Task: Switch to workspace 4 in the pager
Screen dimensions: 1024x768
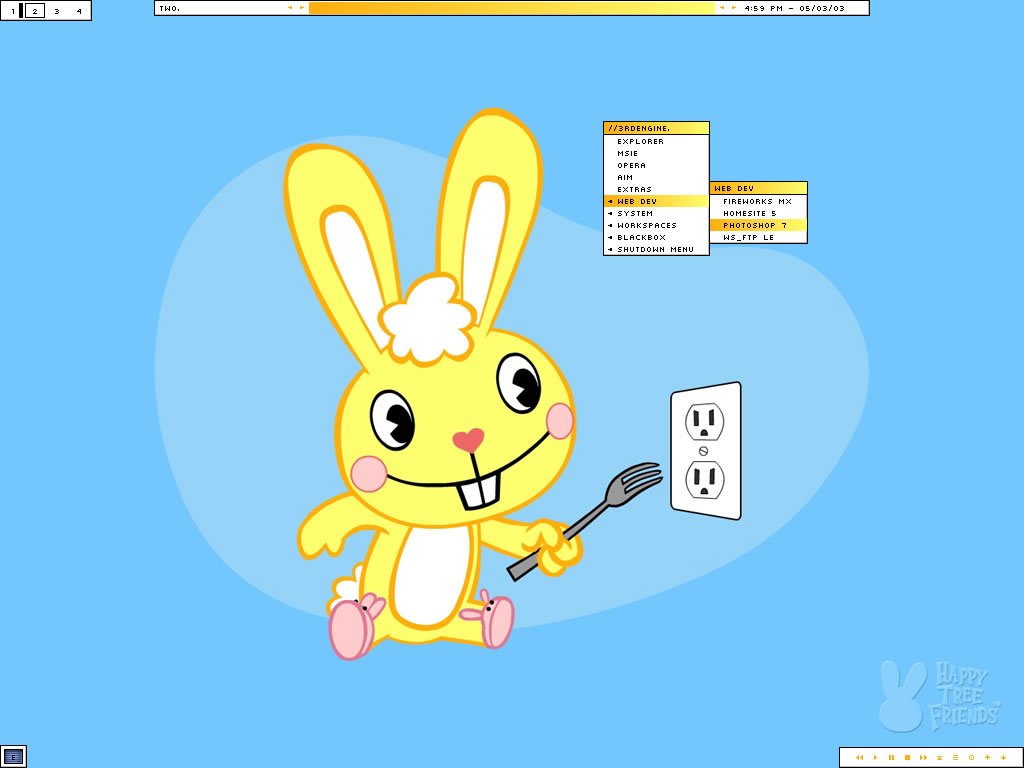Action: click(x=79, y=11)
